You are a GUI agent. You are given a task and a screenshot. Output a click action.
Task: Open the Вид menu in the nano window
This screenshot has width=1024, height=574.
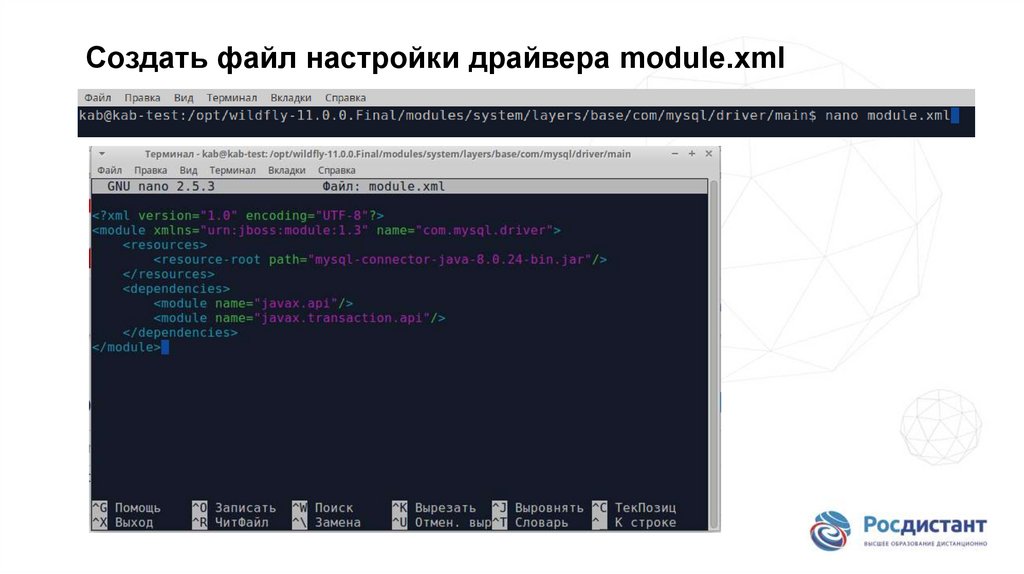(189, 170)
